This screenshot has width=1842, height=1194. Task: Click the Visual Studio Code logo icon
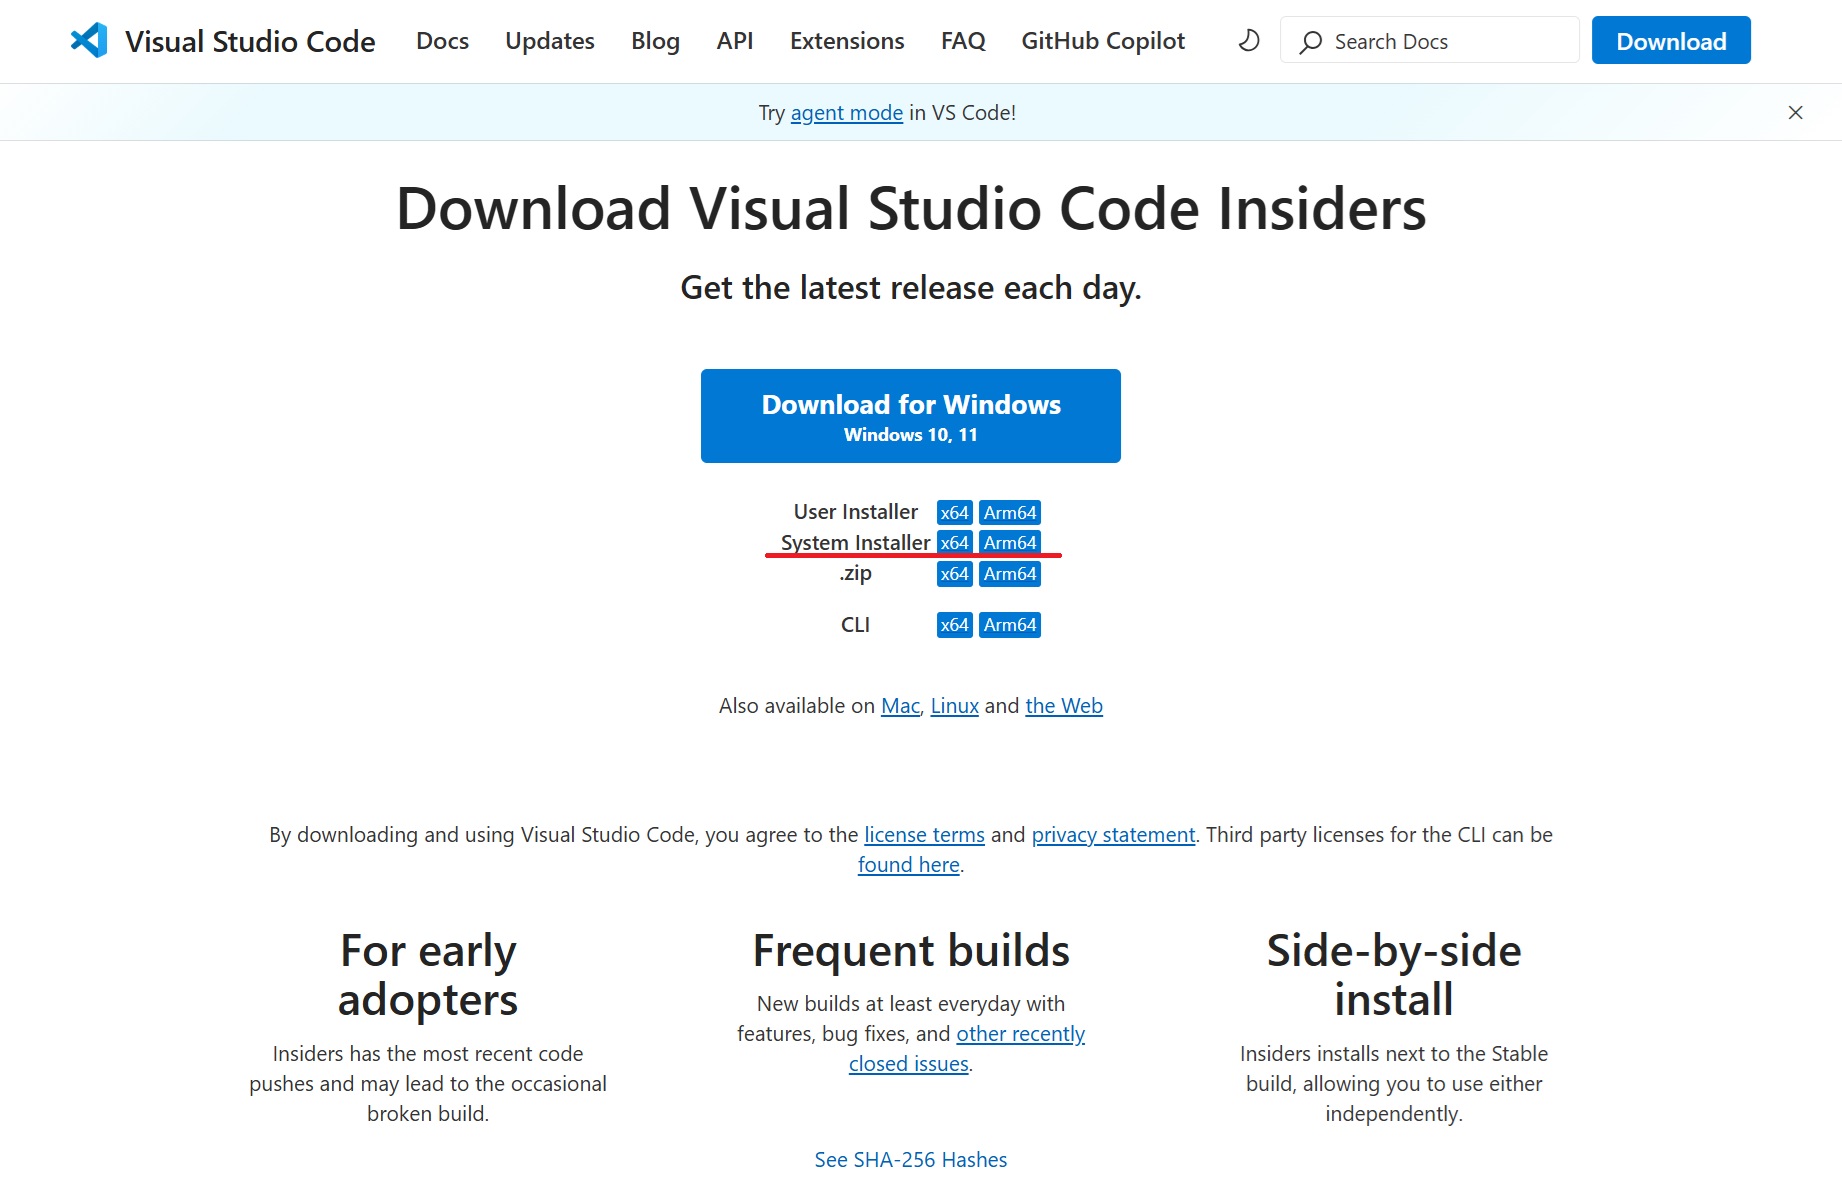89,41
